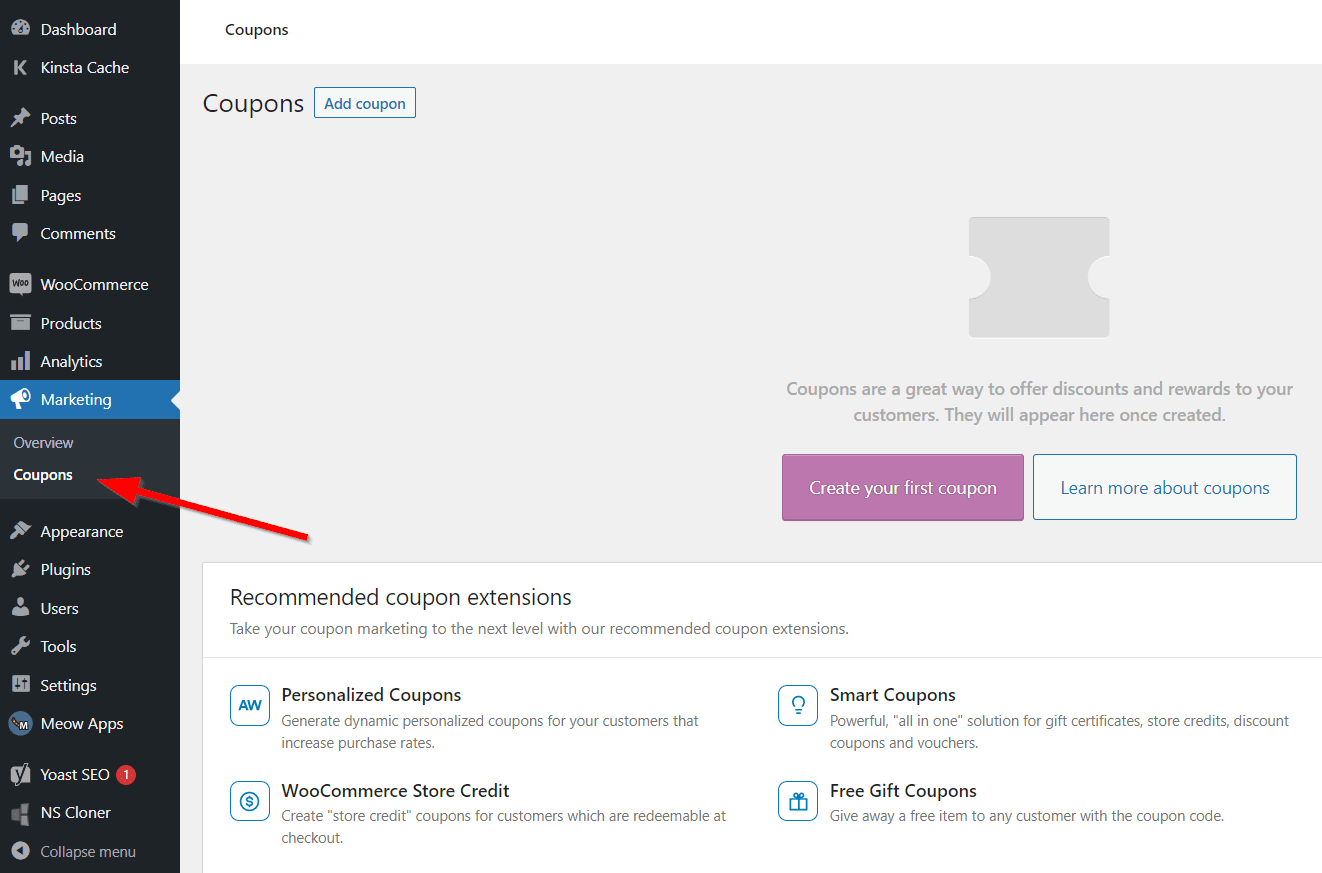Open the Overview submenu item under Marketing

(x=43, y=442)
